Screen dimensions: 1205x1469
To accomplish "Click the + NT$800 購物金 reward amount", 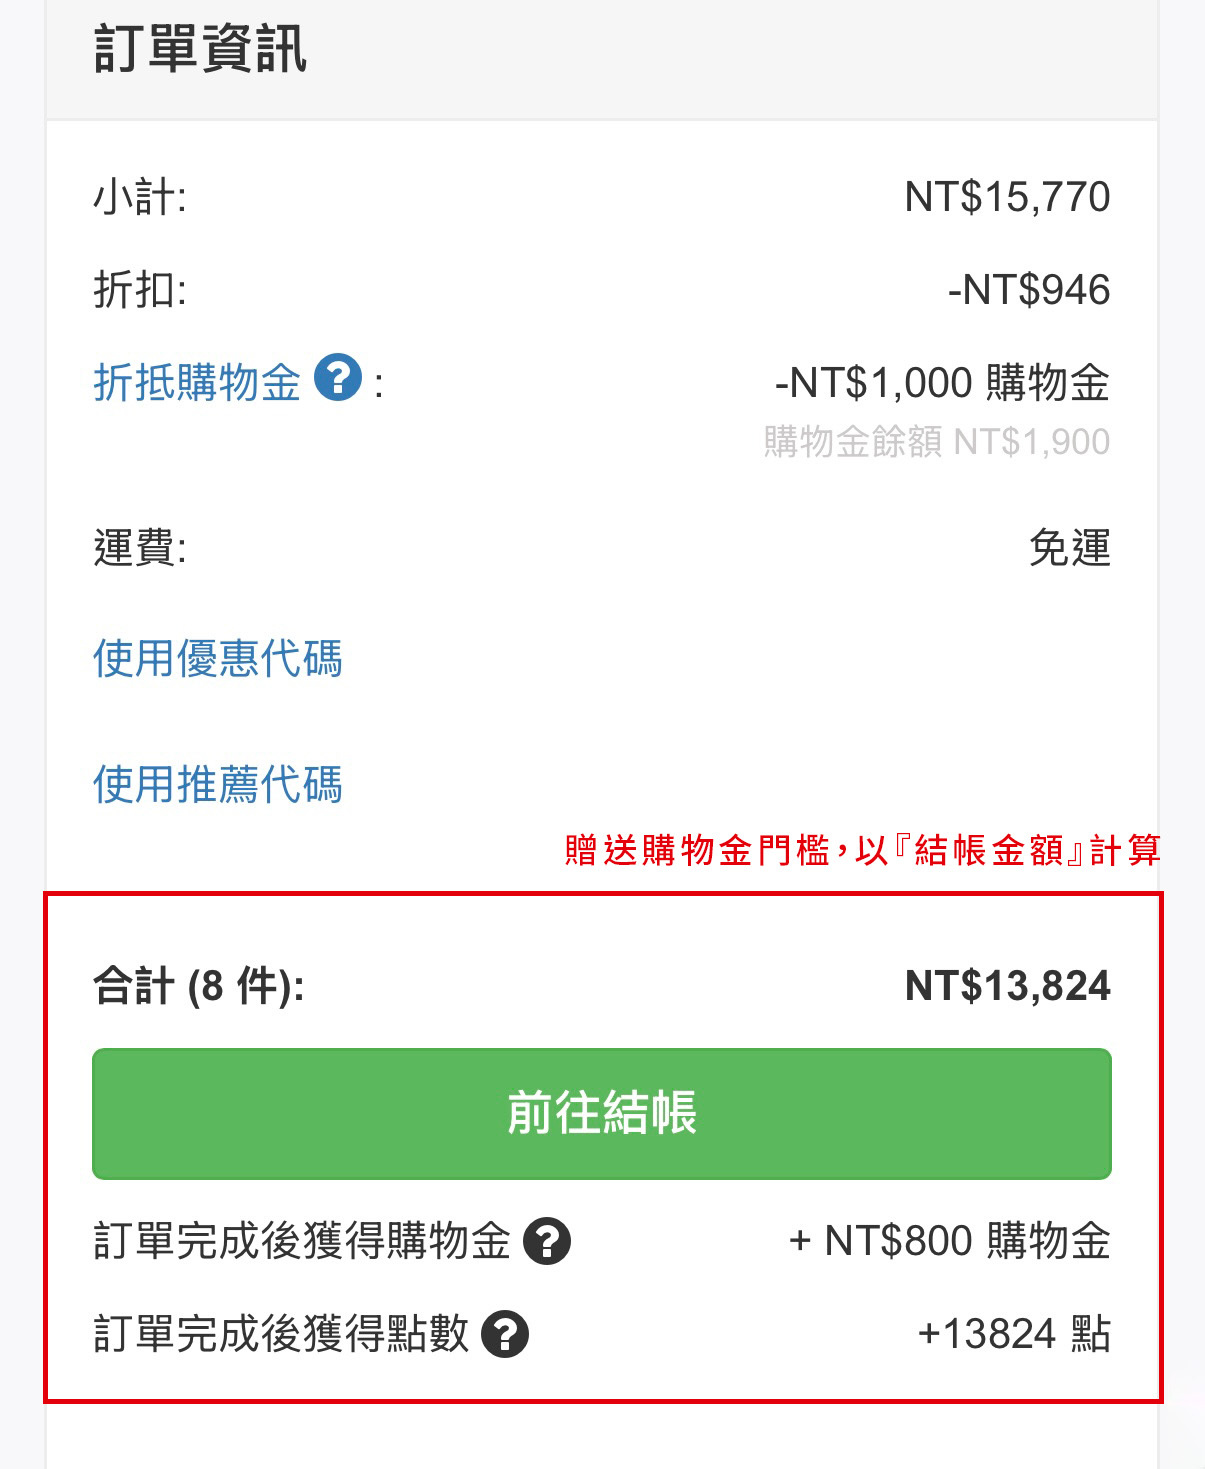I will pos(949,1241).
